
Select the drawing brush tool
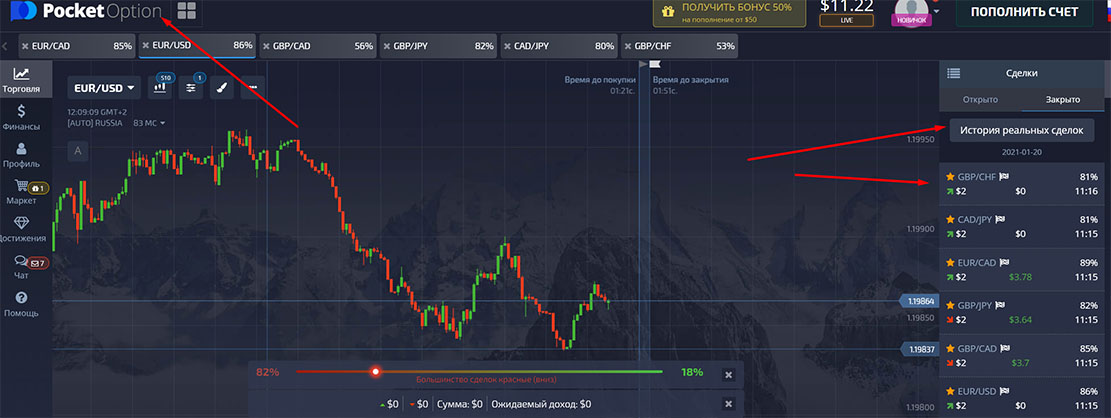(x=221, y=87)
